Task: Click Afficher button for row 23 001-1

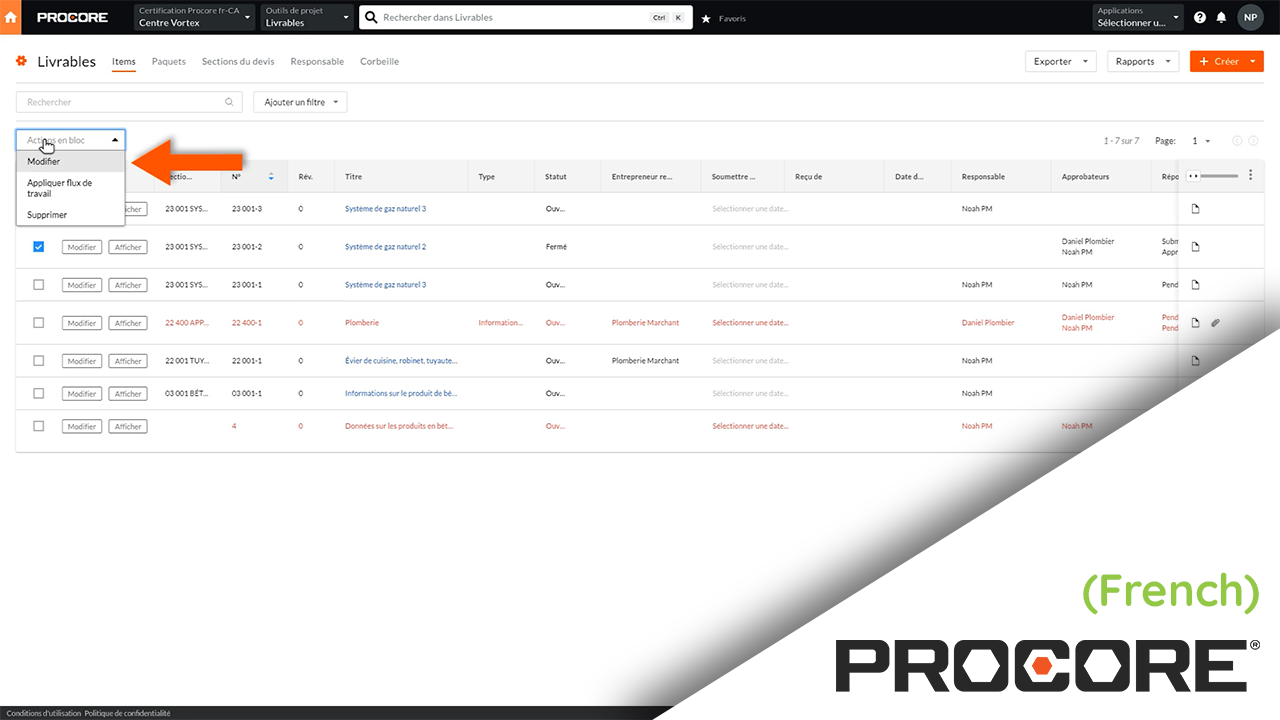Action: coord(128,285)
